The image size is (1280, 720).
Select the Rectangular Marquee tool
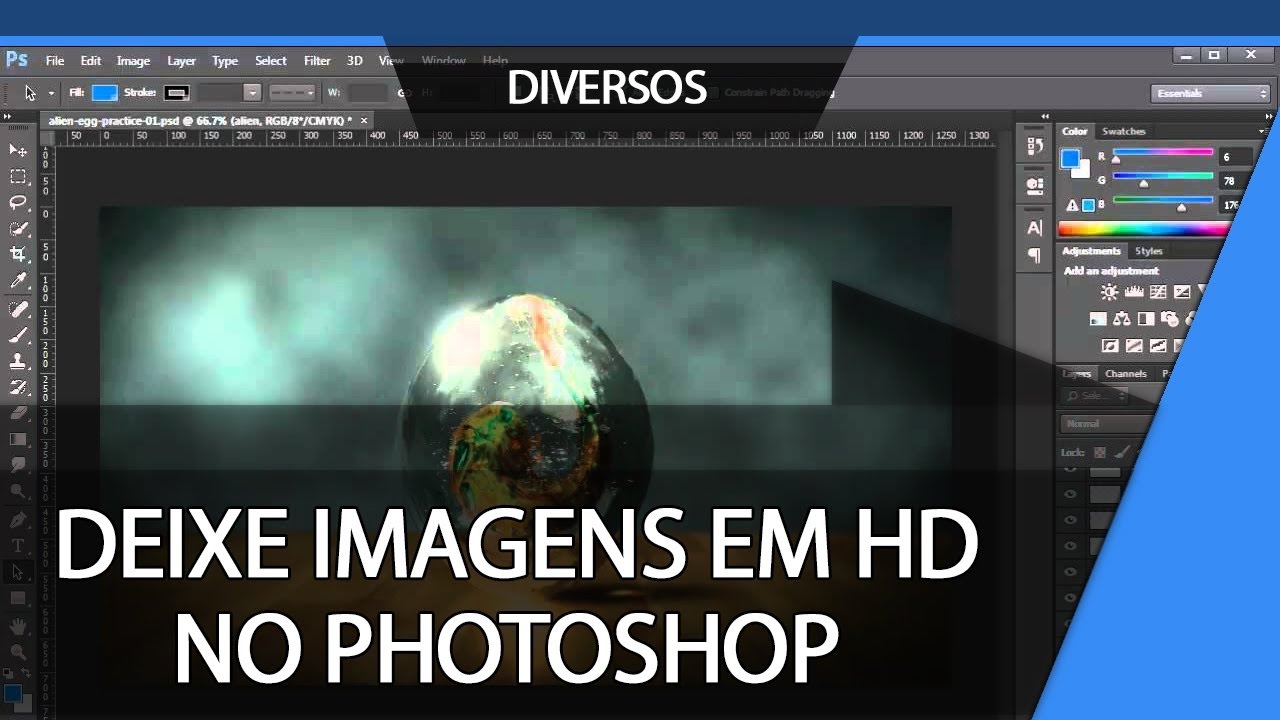tap(18, 176)
